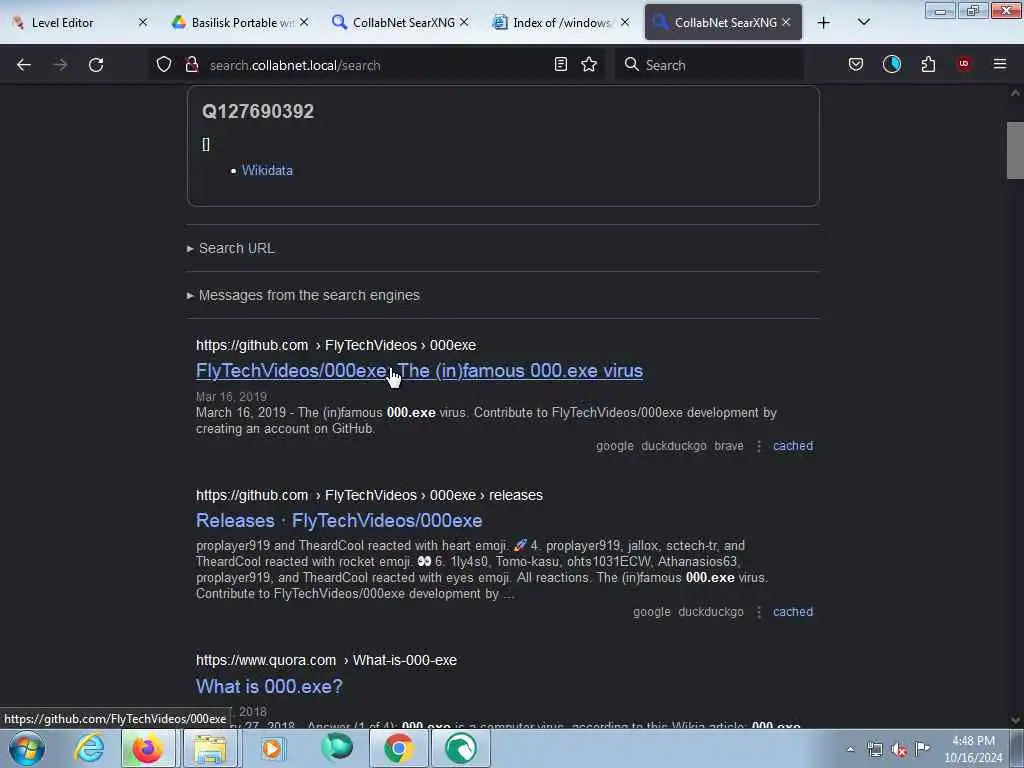1024x768 pixels.
Task: Click github.com URL of first result
Action: [x=336, y=345]
